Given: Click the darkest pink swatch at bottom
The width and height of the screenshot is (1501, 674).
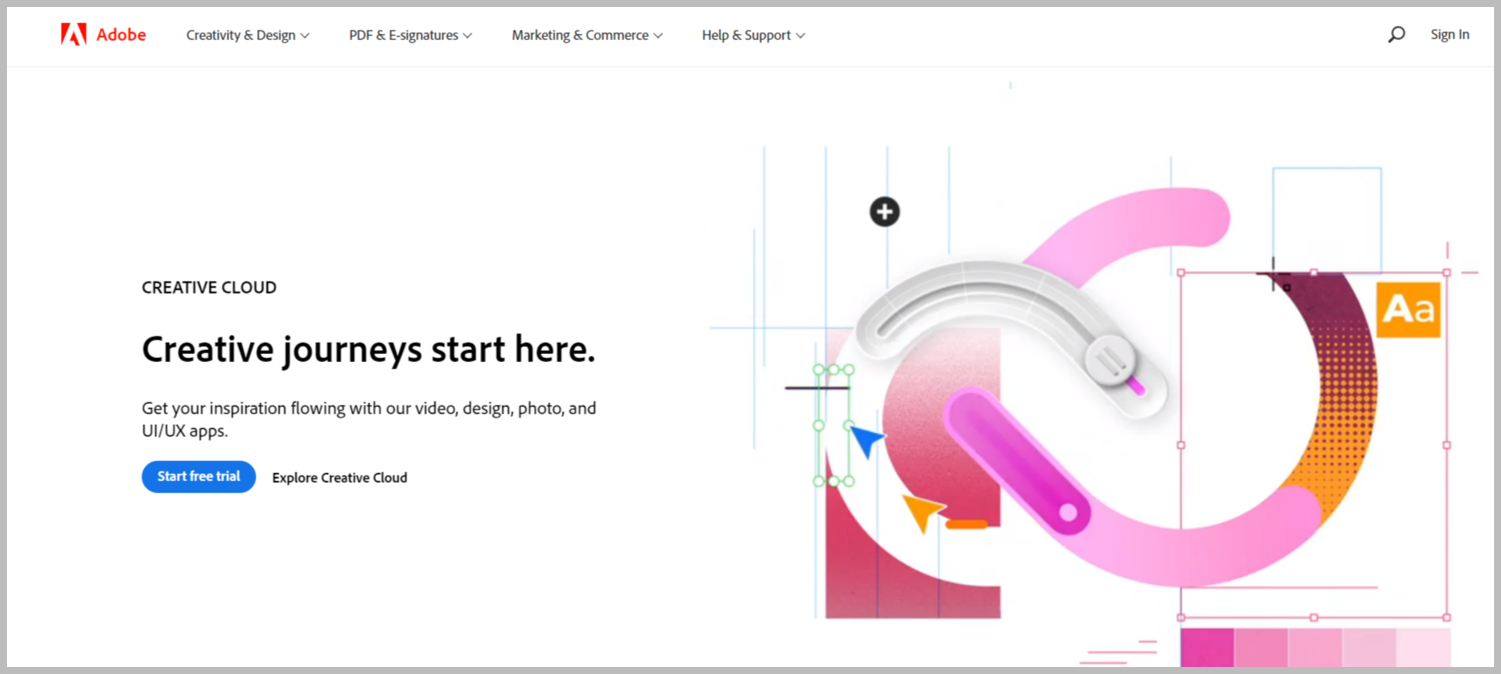Looking at the screenshot, I should point(1207,647).
